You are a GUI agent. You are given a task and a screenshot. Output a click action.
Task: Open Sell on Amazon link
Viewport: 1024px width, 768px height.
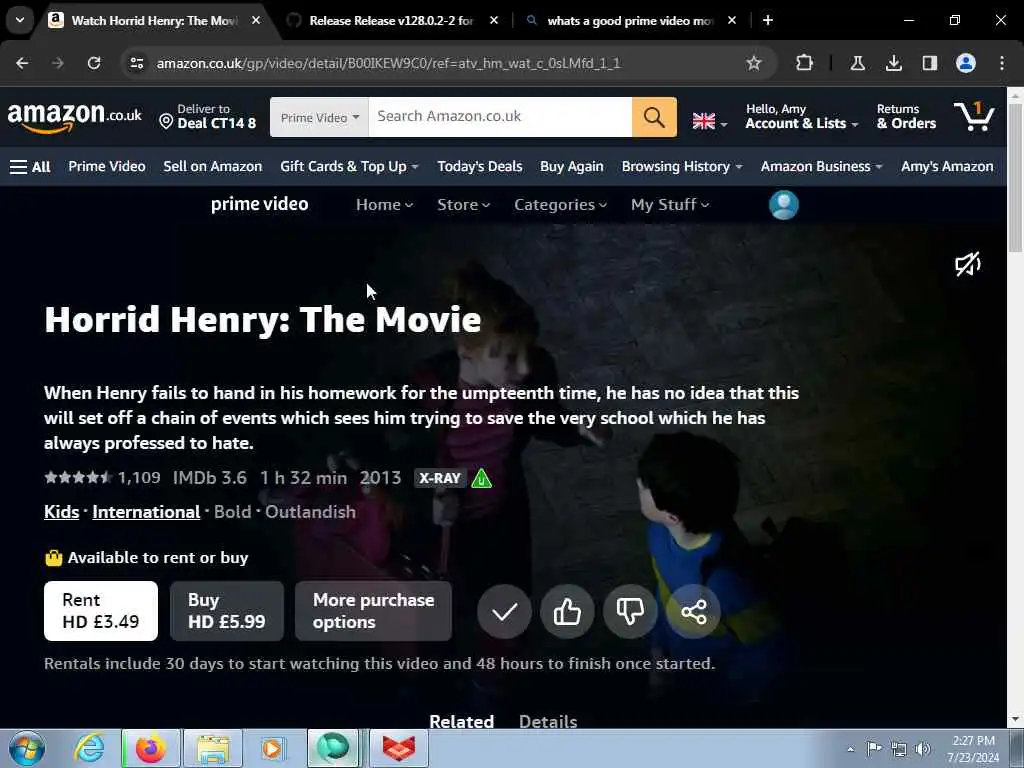213,167
